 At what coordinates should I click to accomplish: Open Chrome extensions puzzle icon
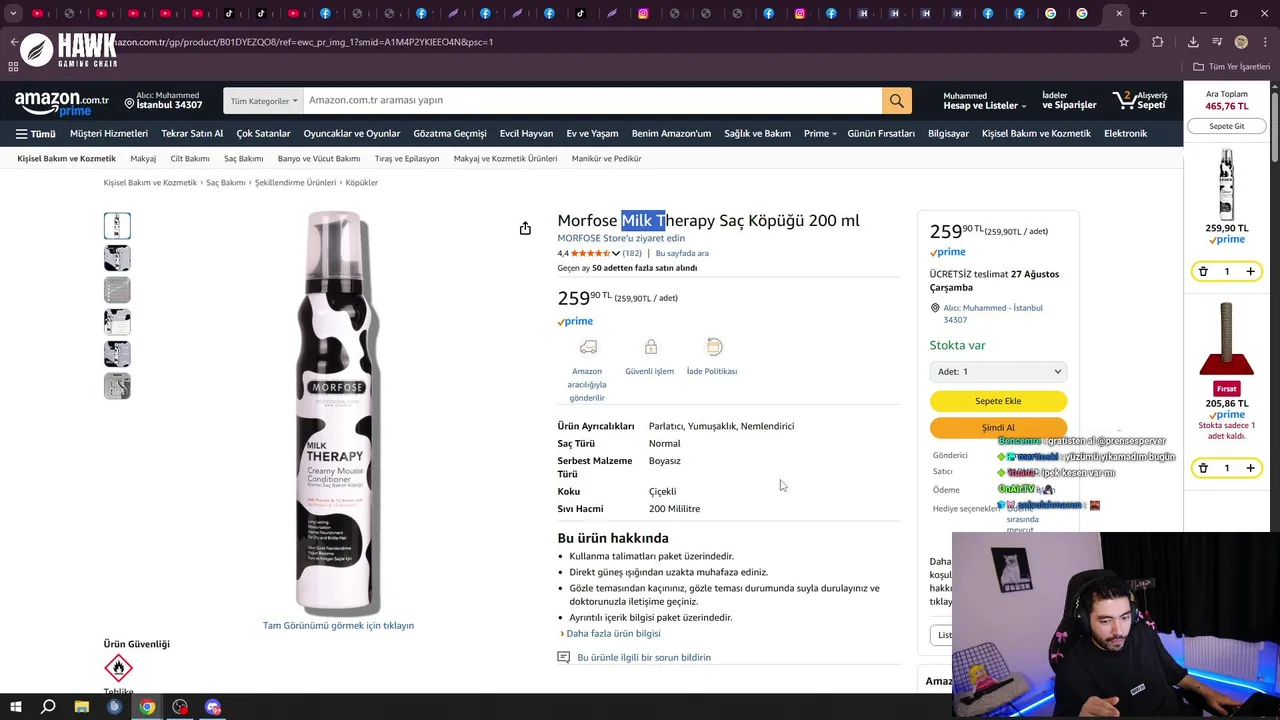coord(1158,42)
